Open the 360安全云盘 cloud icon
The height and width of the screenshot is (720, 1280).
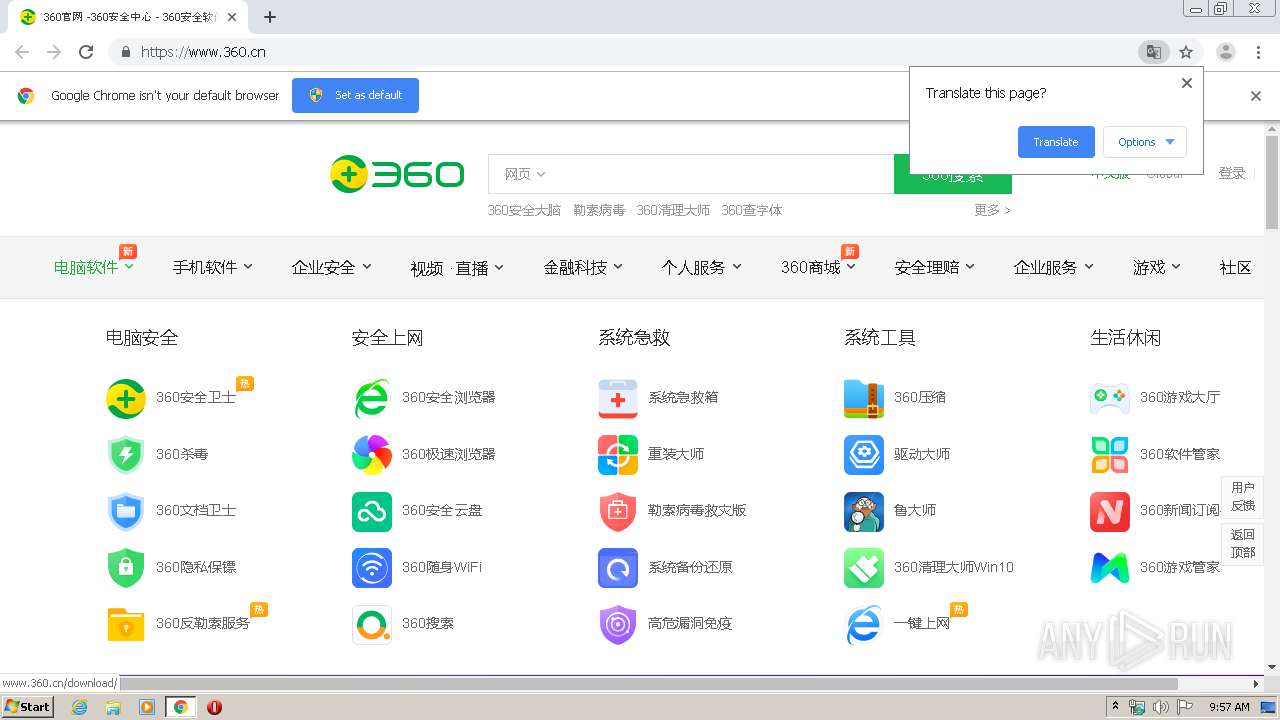pos(372,511)
